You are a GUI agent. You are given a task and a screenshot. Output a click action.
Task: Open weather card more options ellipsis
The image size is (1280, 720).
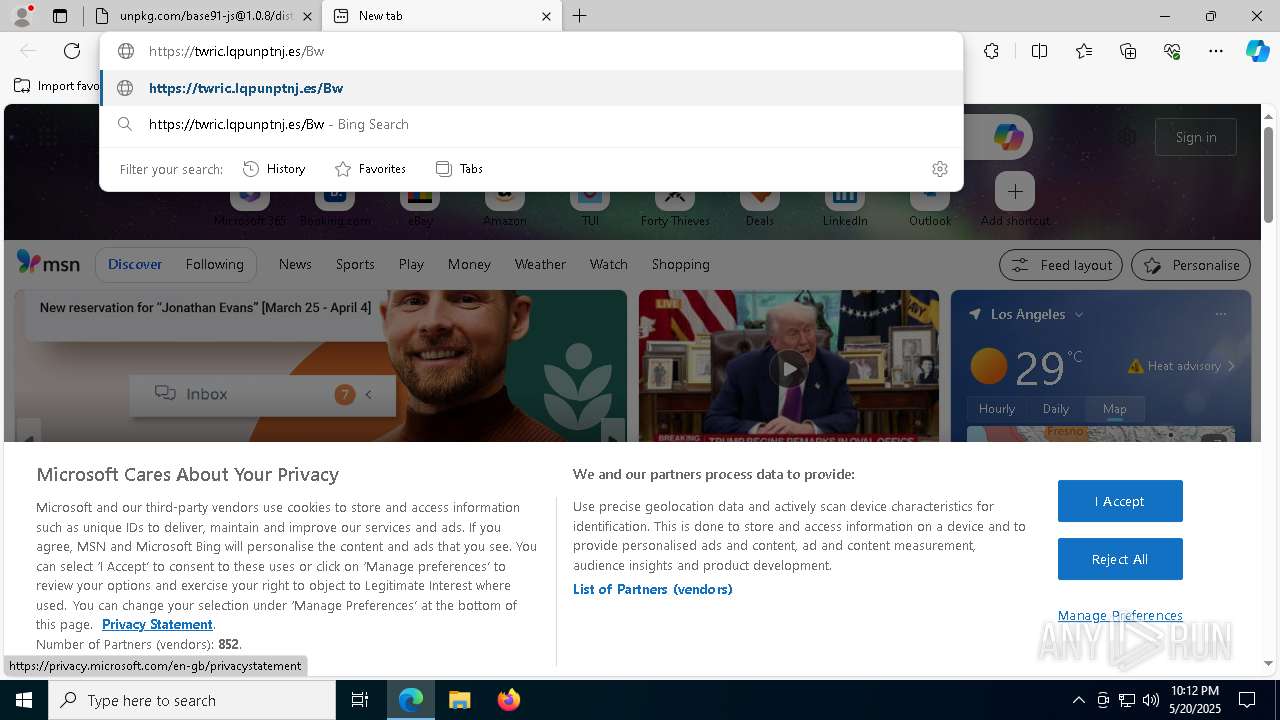coord(1220,314)
